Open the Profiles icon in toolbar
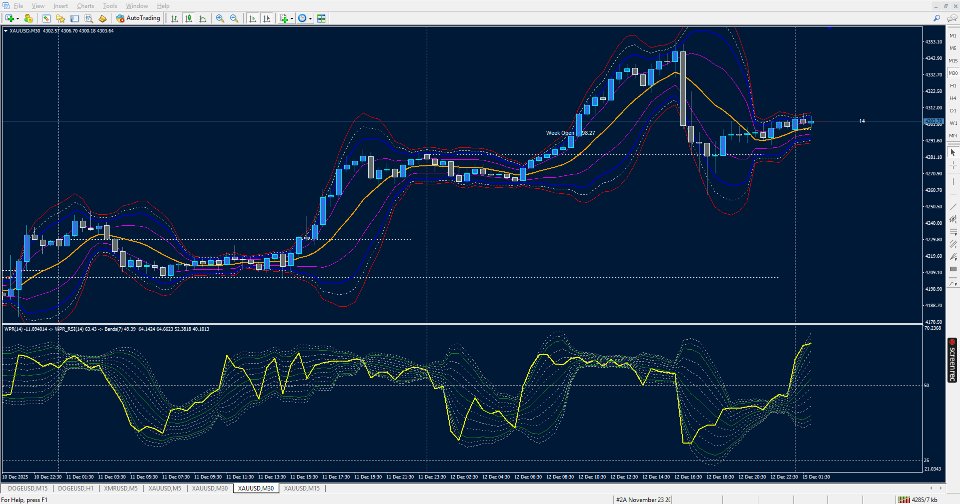This screenshot has height=504, width=960. 28,18
